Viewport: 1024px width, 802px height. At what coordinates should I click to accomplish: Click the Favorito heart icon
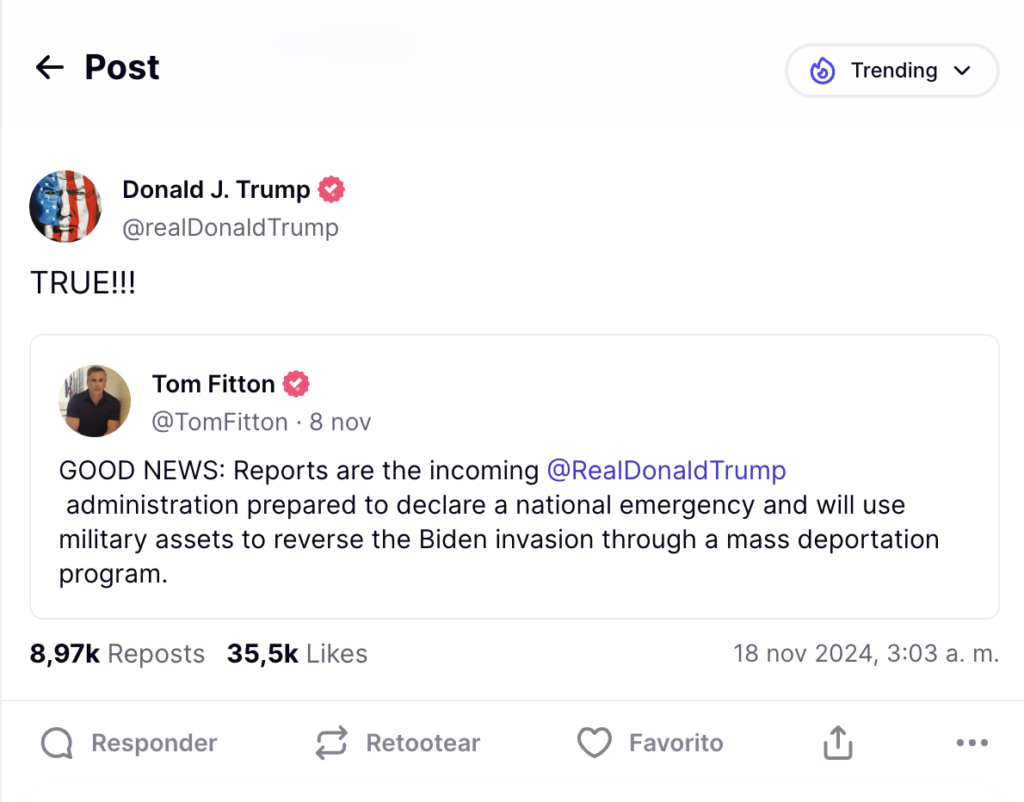594,743
